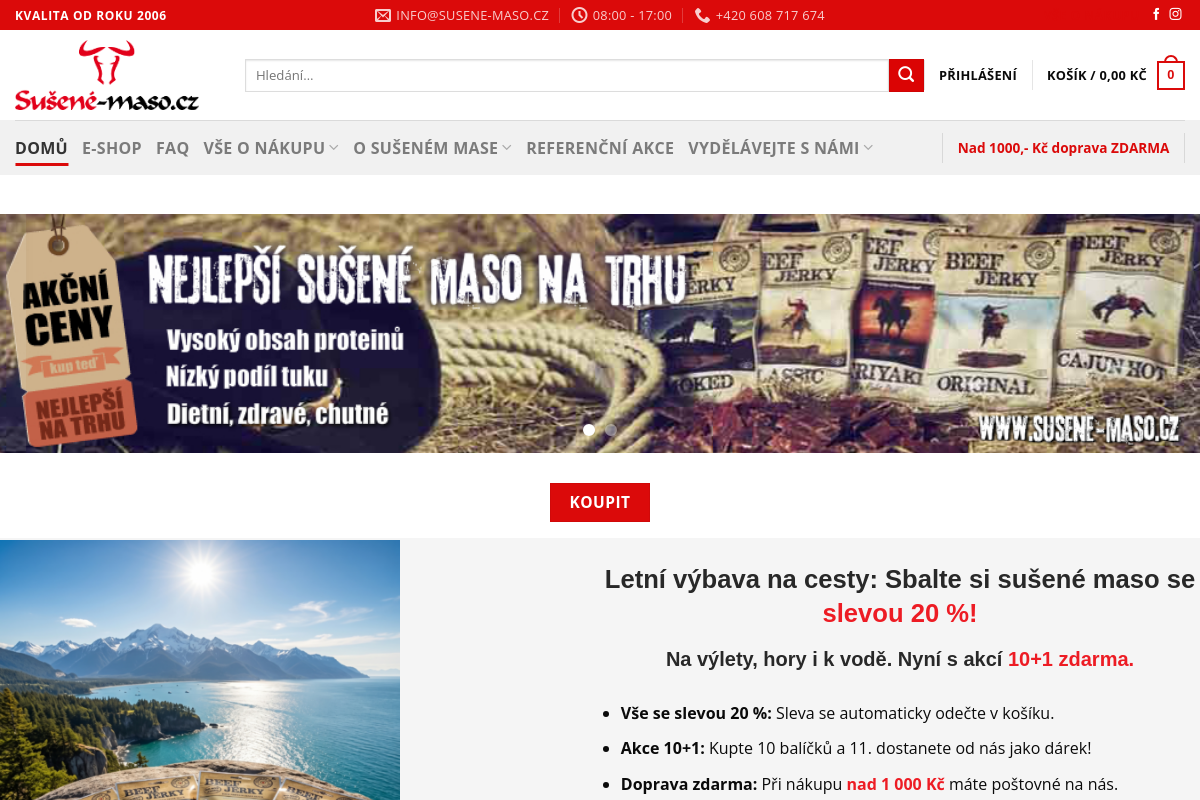Open the cart icon showing 0
The height and width of the screenshot is (800, 1200).
pyautogui.click(x=1171, y=75)
